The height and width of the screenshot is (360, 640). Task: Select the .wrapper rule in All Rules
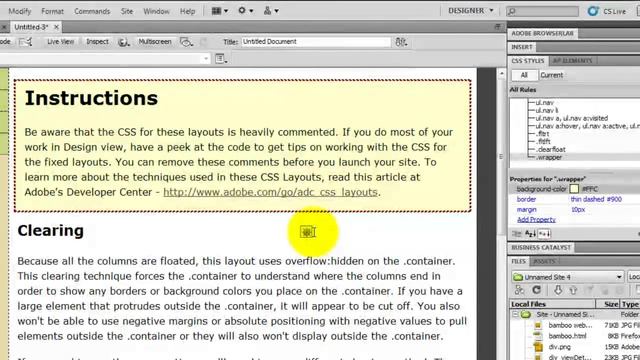(x=549, y=157)
